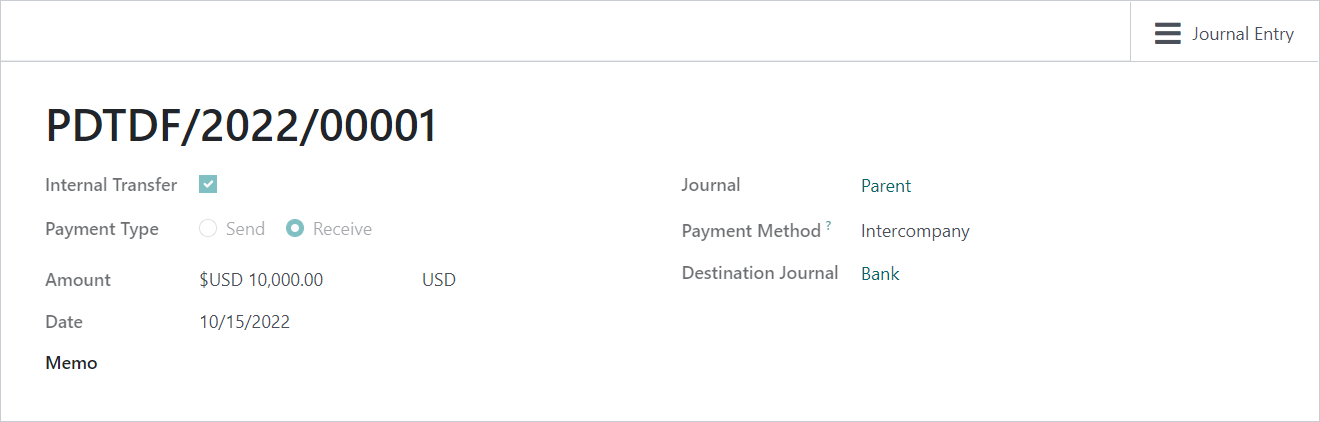Screen dimensions: 1320x422
Task: Toggle the Internal Transfer checkbox
Action: 208,184
